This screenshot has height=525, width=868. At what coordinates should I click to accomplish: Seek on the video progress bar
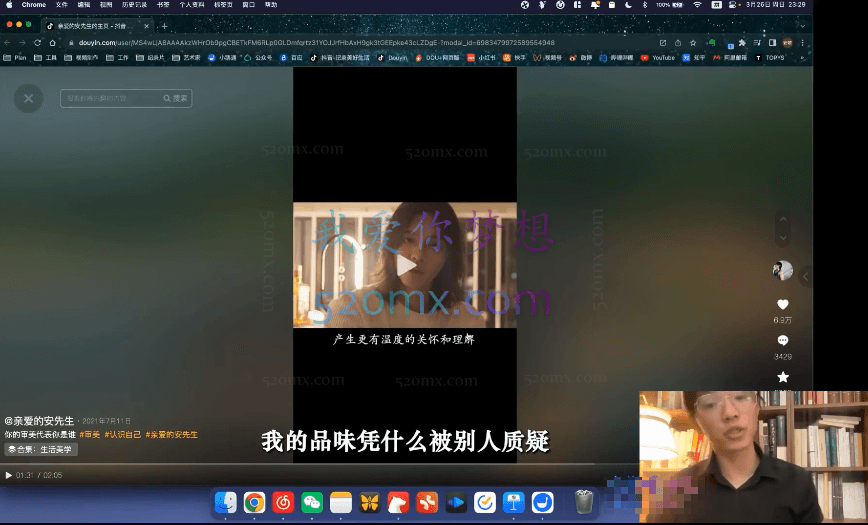click(x=319, y=464)
